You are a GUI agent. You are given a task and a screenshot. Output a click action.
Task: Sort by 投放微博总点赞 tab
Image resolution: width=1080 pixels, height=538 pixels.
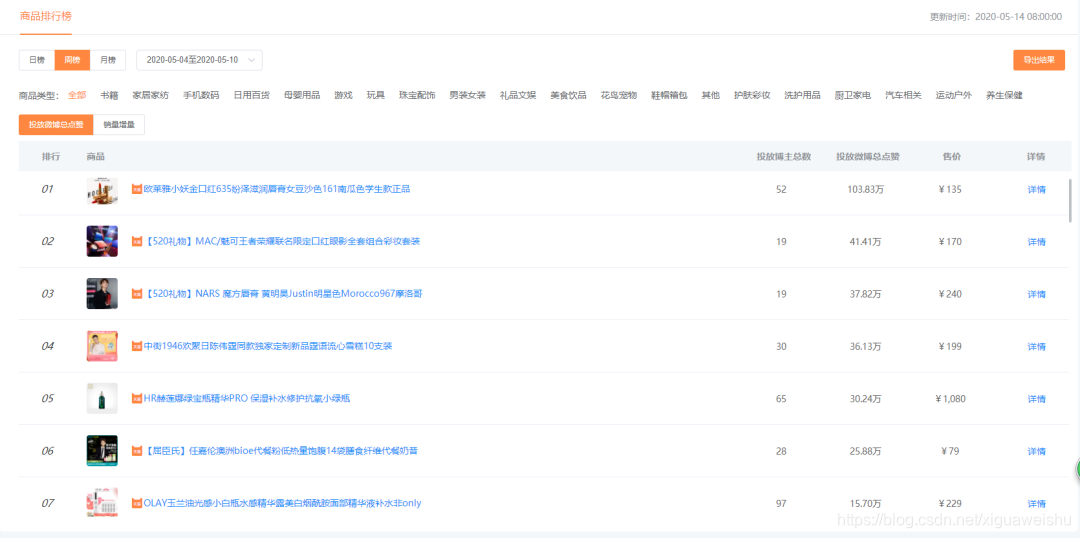(56, 125)
